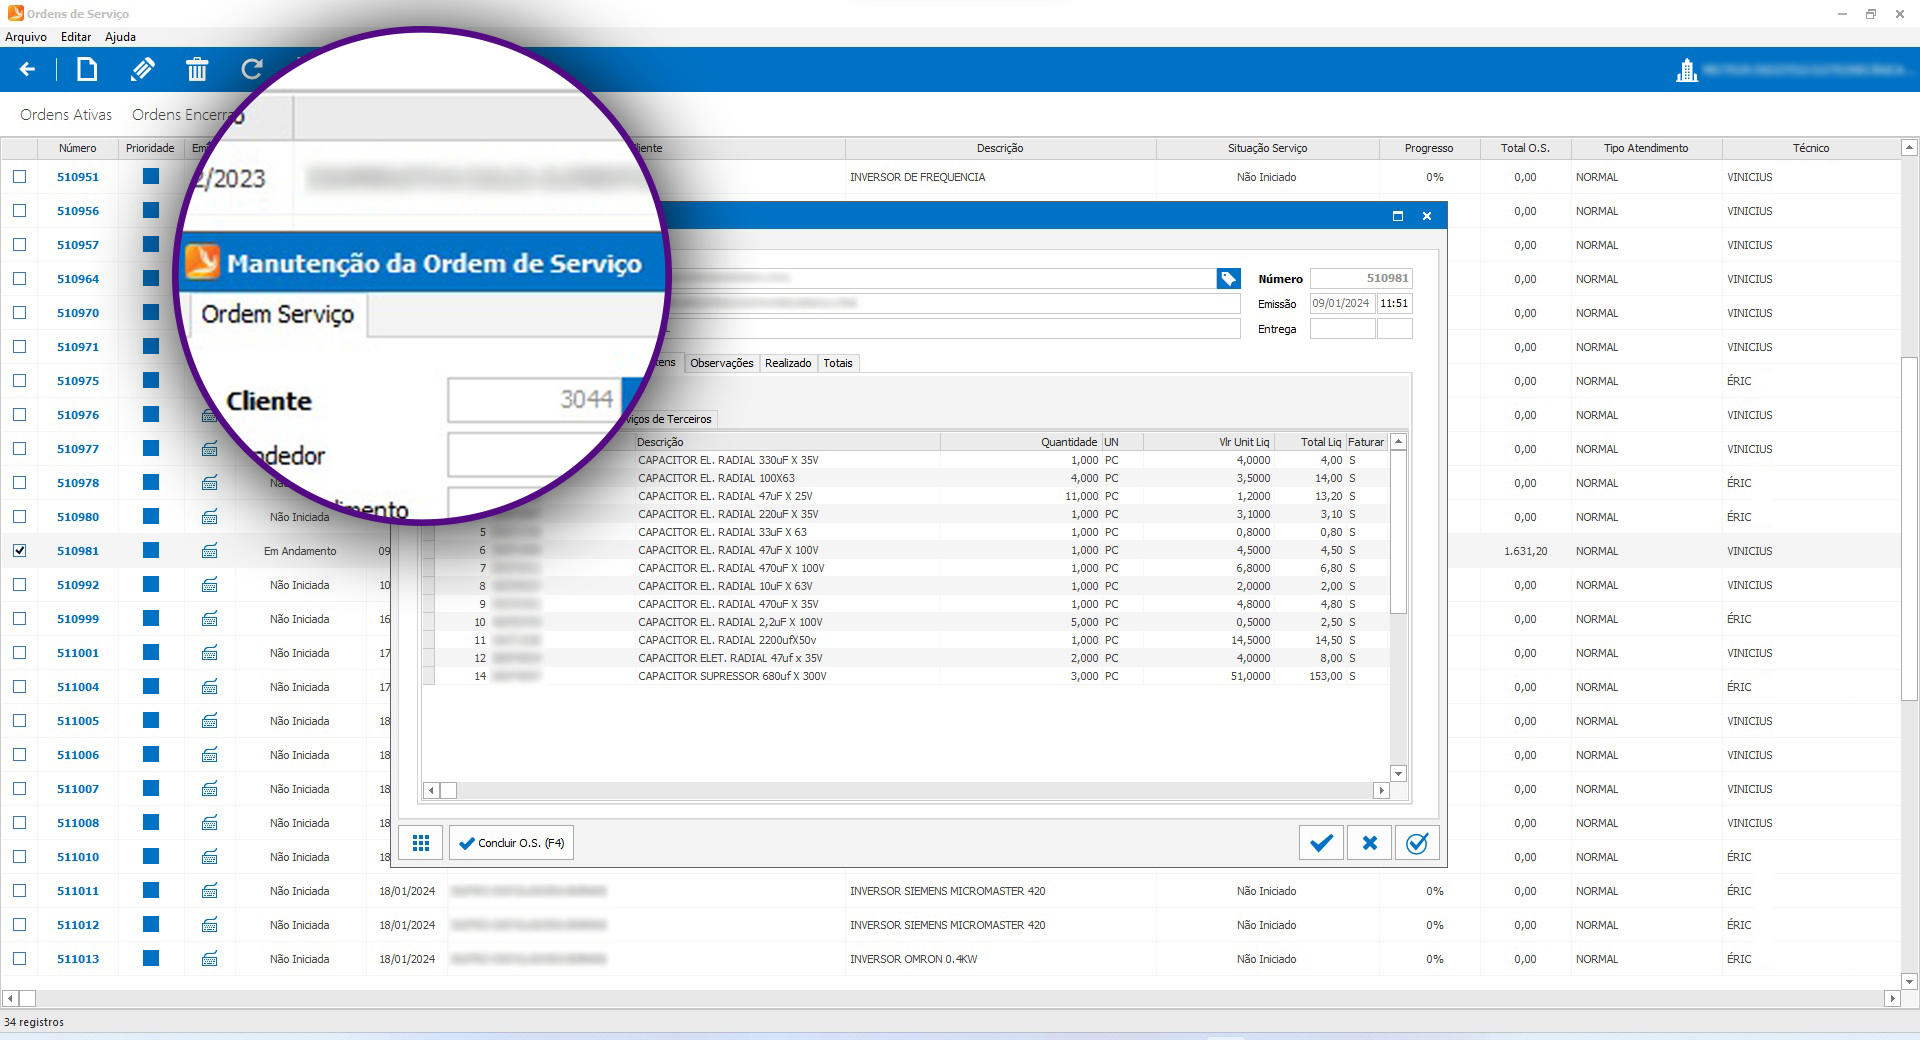1920x1040 pixels.
Task: Check the box for order 511010
Action: (x=19, y=856)
